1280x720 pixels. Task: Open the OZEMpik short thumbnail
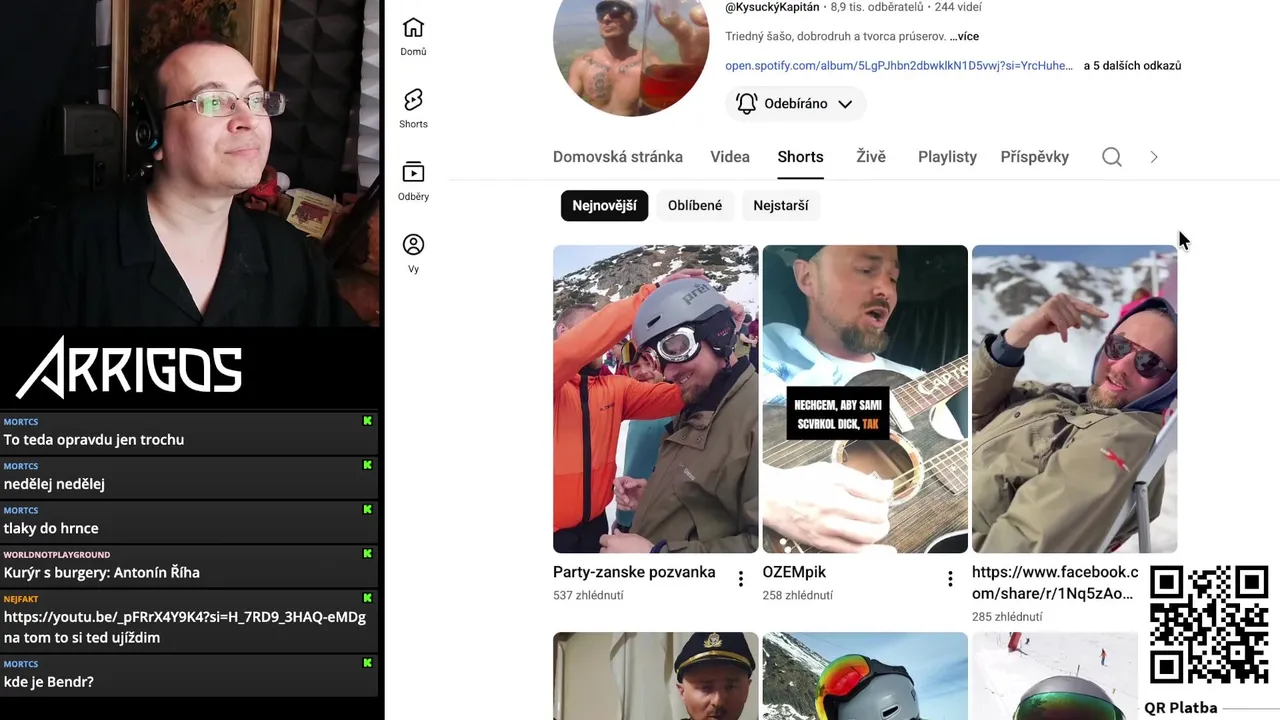pos(865,399)
